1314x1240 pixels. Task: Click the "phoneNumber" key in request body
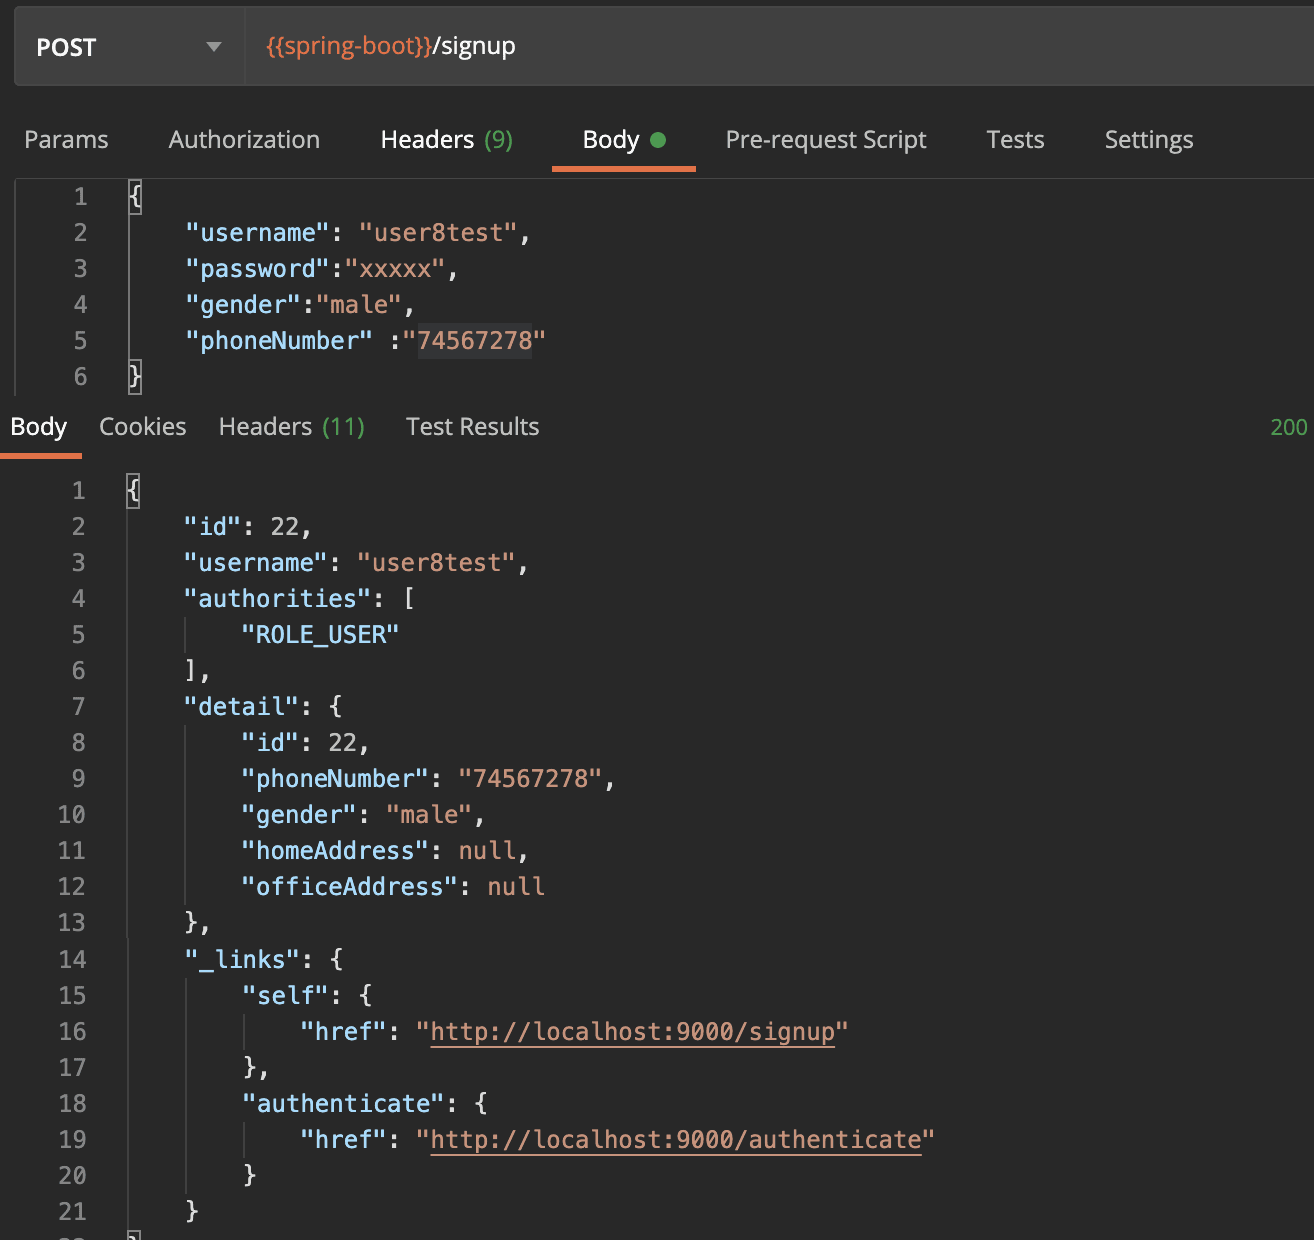coord(279,341)
